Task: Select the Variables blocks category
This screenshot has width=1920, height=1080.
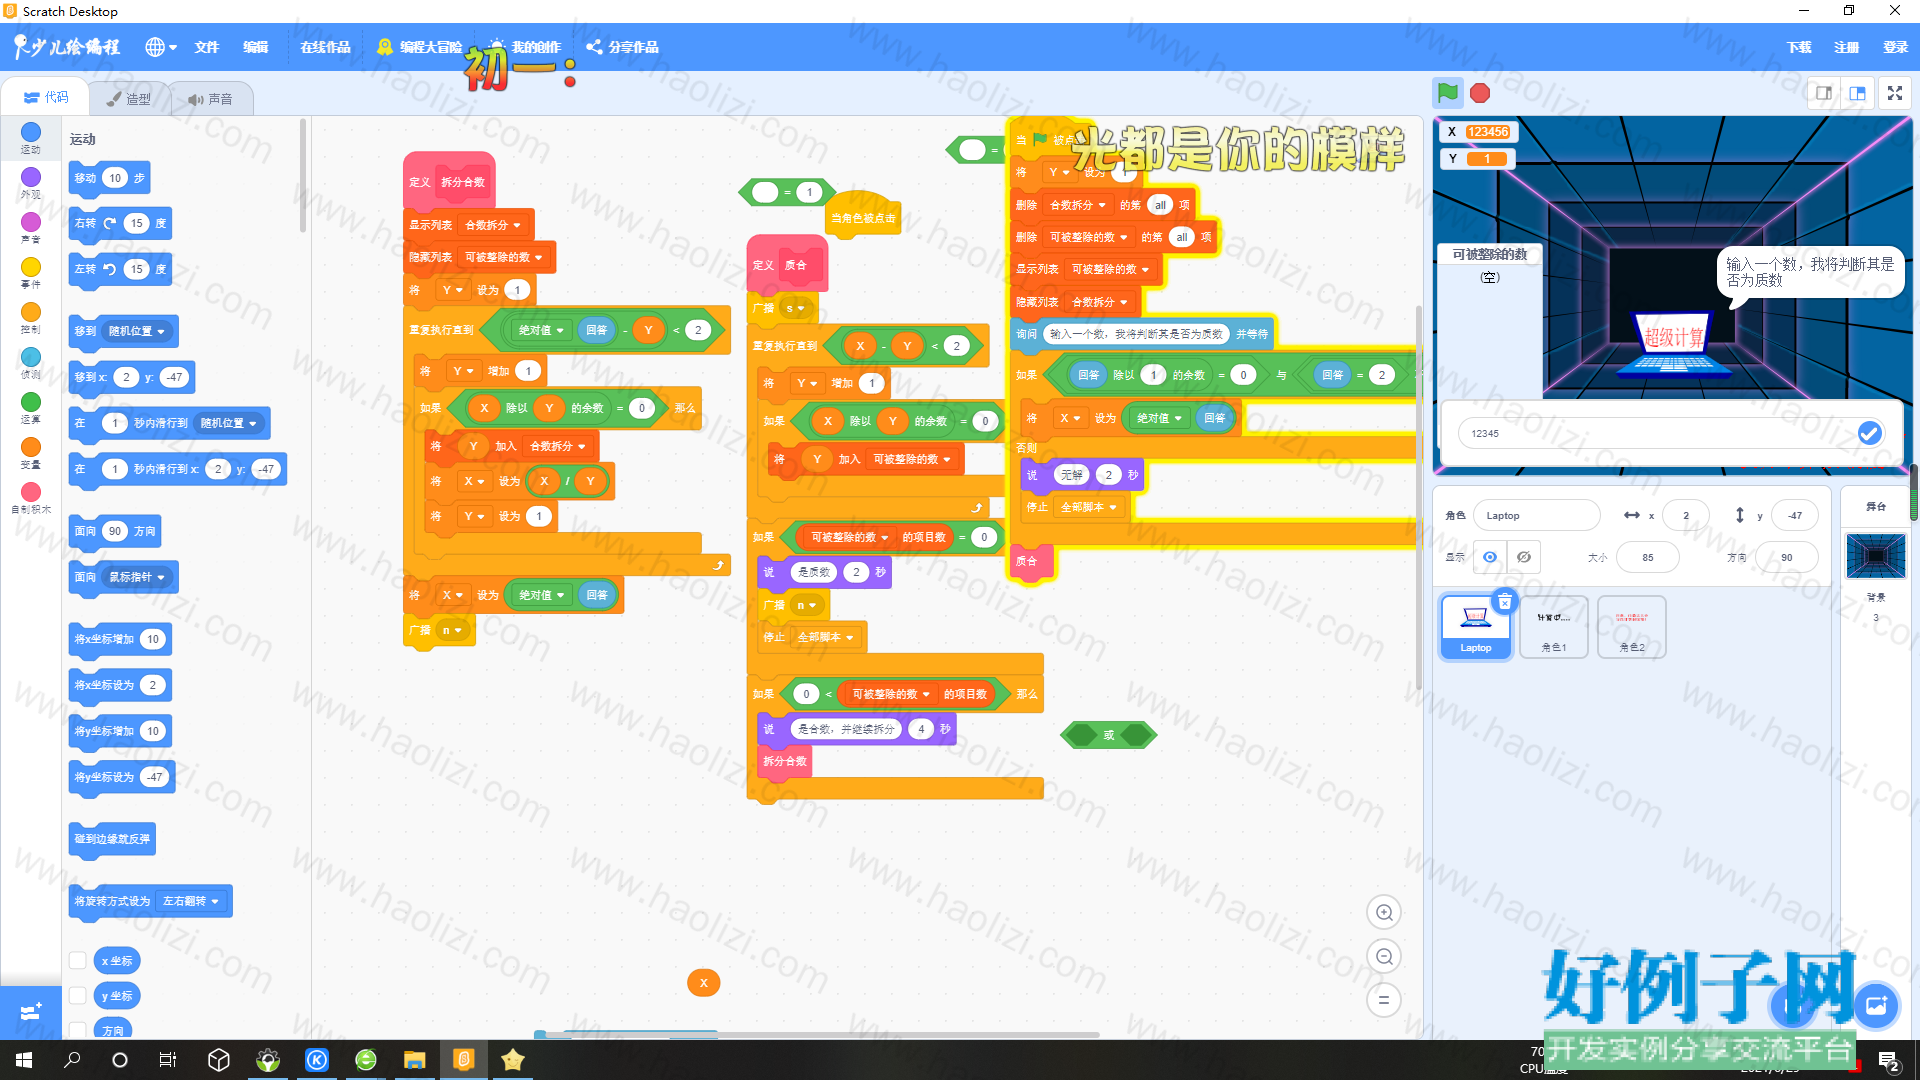Action: [31, 453]
